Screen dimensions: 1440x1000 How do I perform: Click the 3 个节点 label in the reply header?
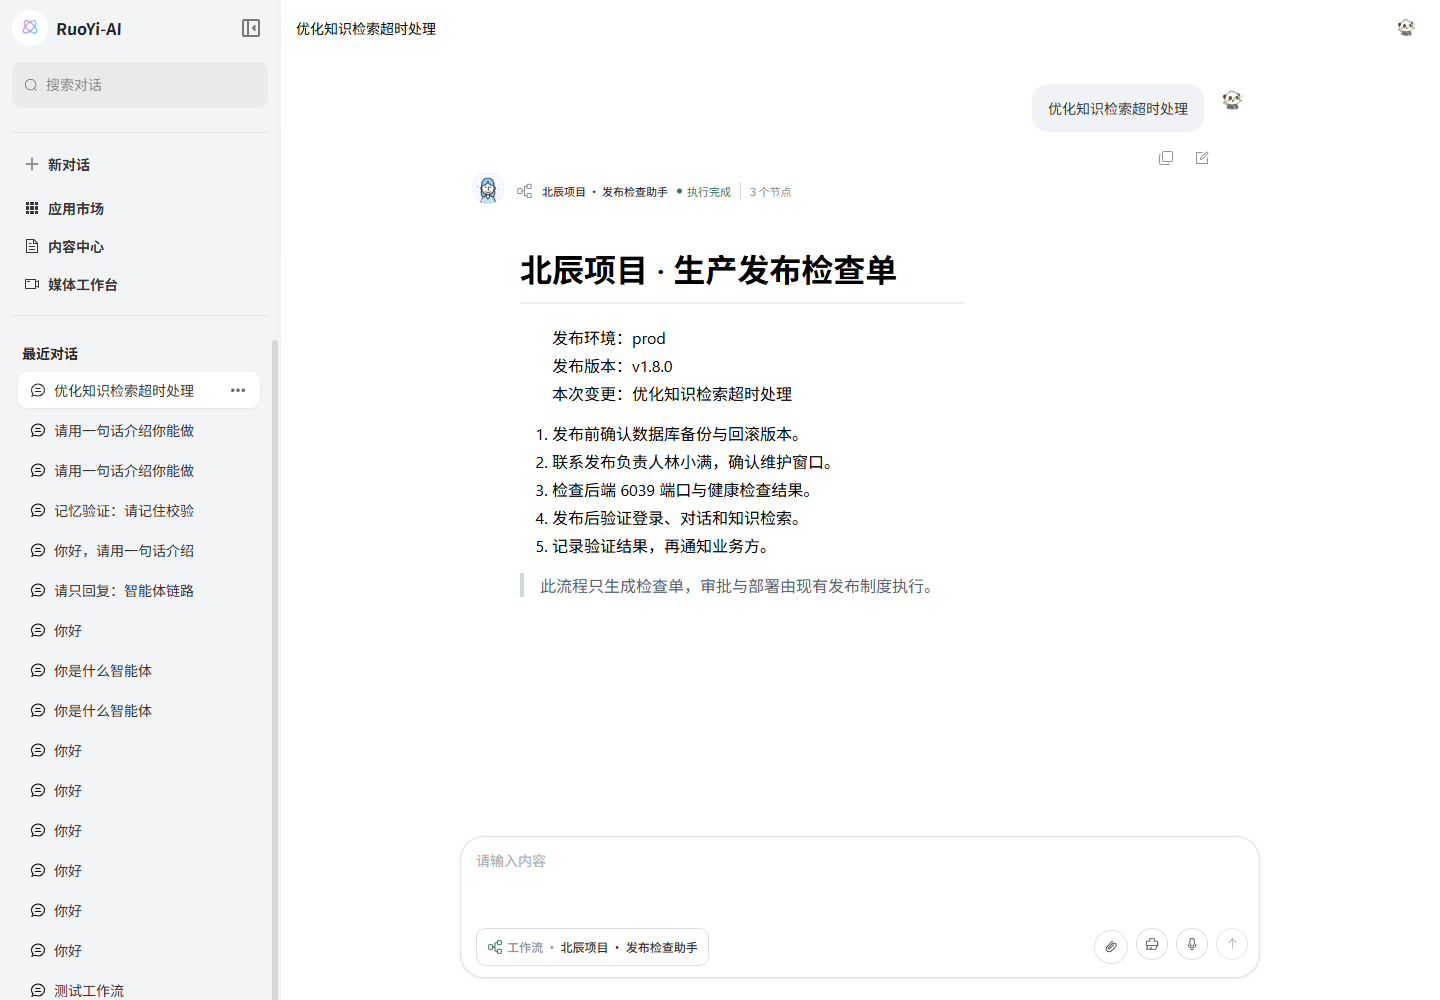tap(770, 192)
